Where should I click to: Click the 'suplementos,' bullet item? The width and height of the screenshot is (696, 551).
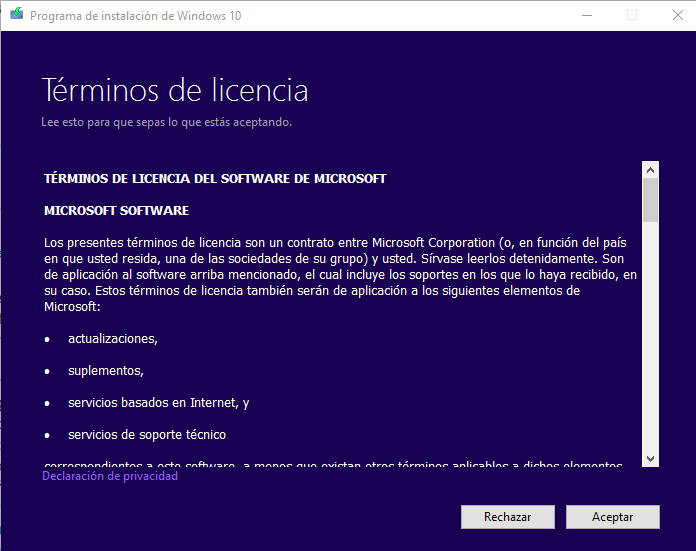(106, 371)
